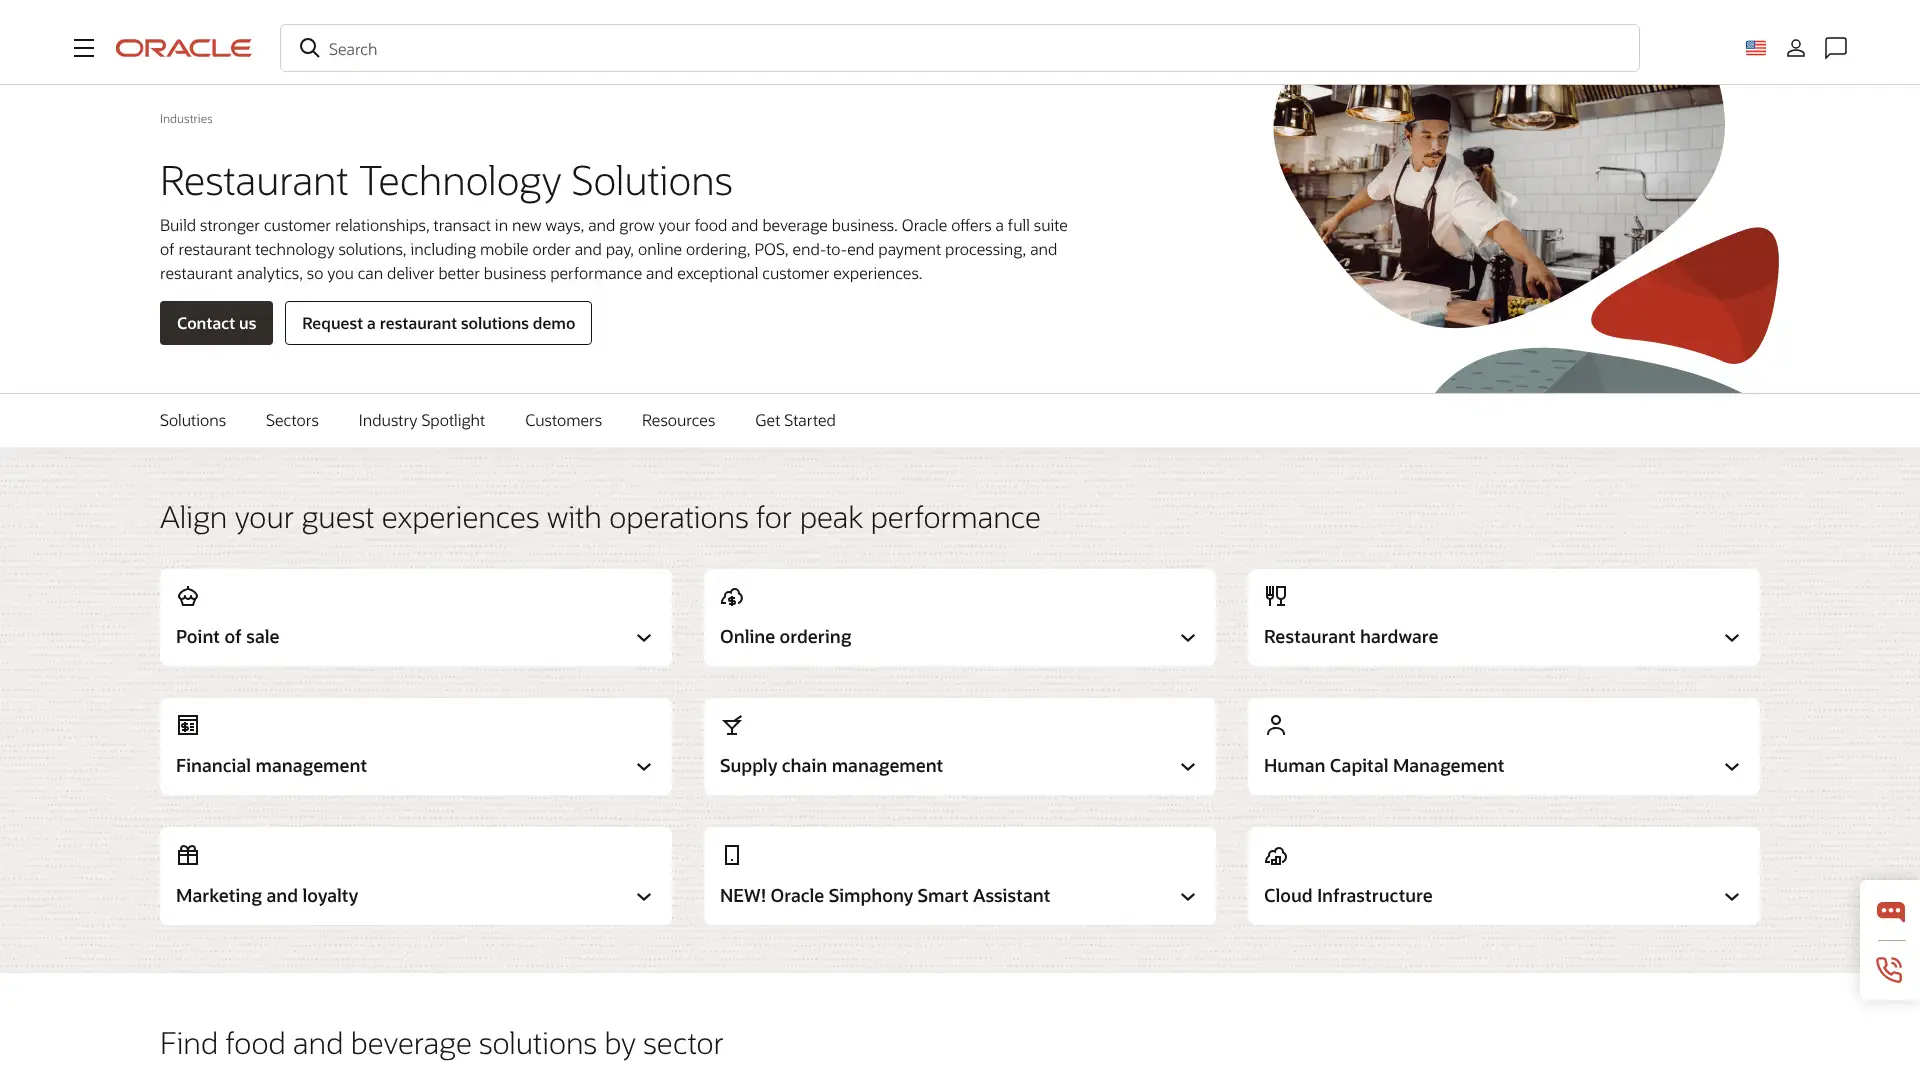The image size is (1920, 1080).
Task: Expand the Point of sale card
Action: [x=416, y=618]
